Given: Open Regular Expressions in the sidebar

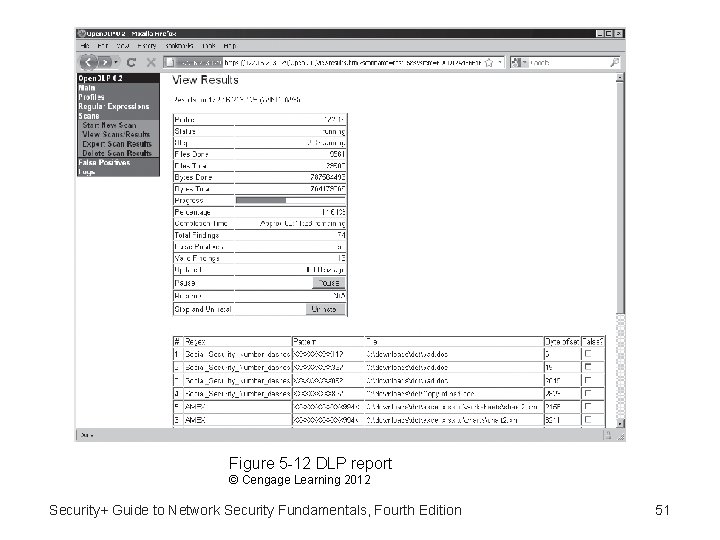Looking at the screenshot, I should click(x=114, y=106).
